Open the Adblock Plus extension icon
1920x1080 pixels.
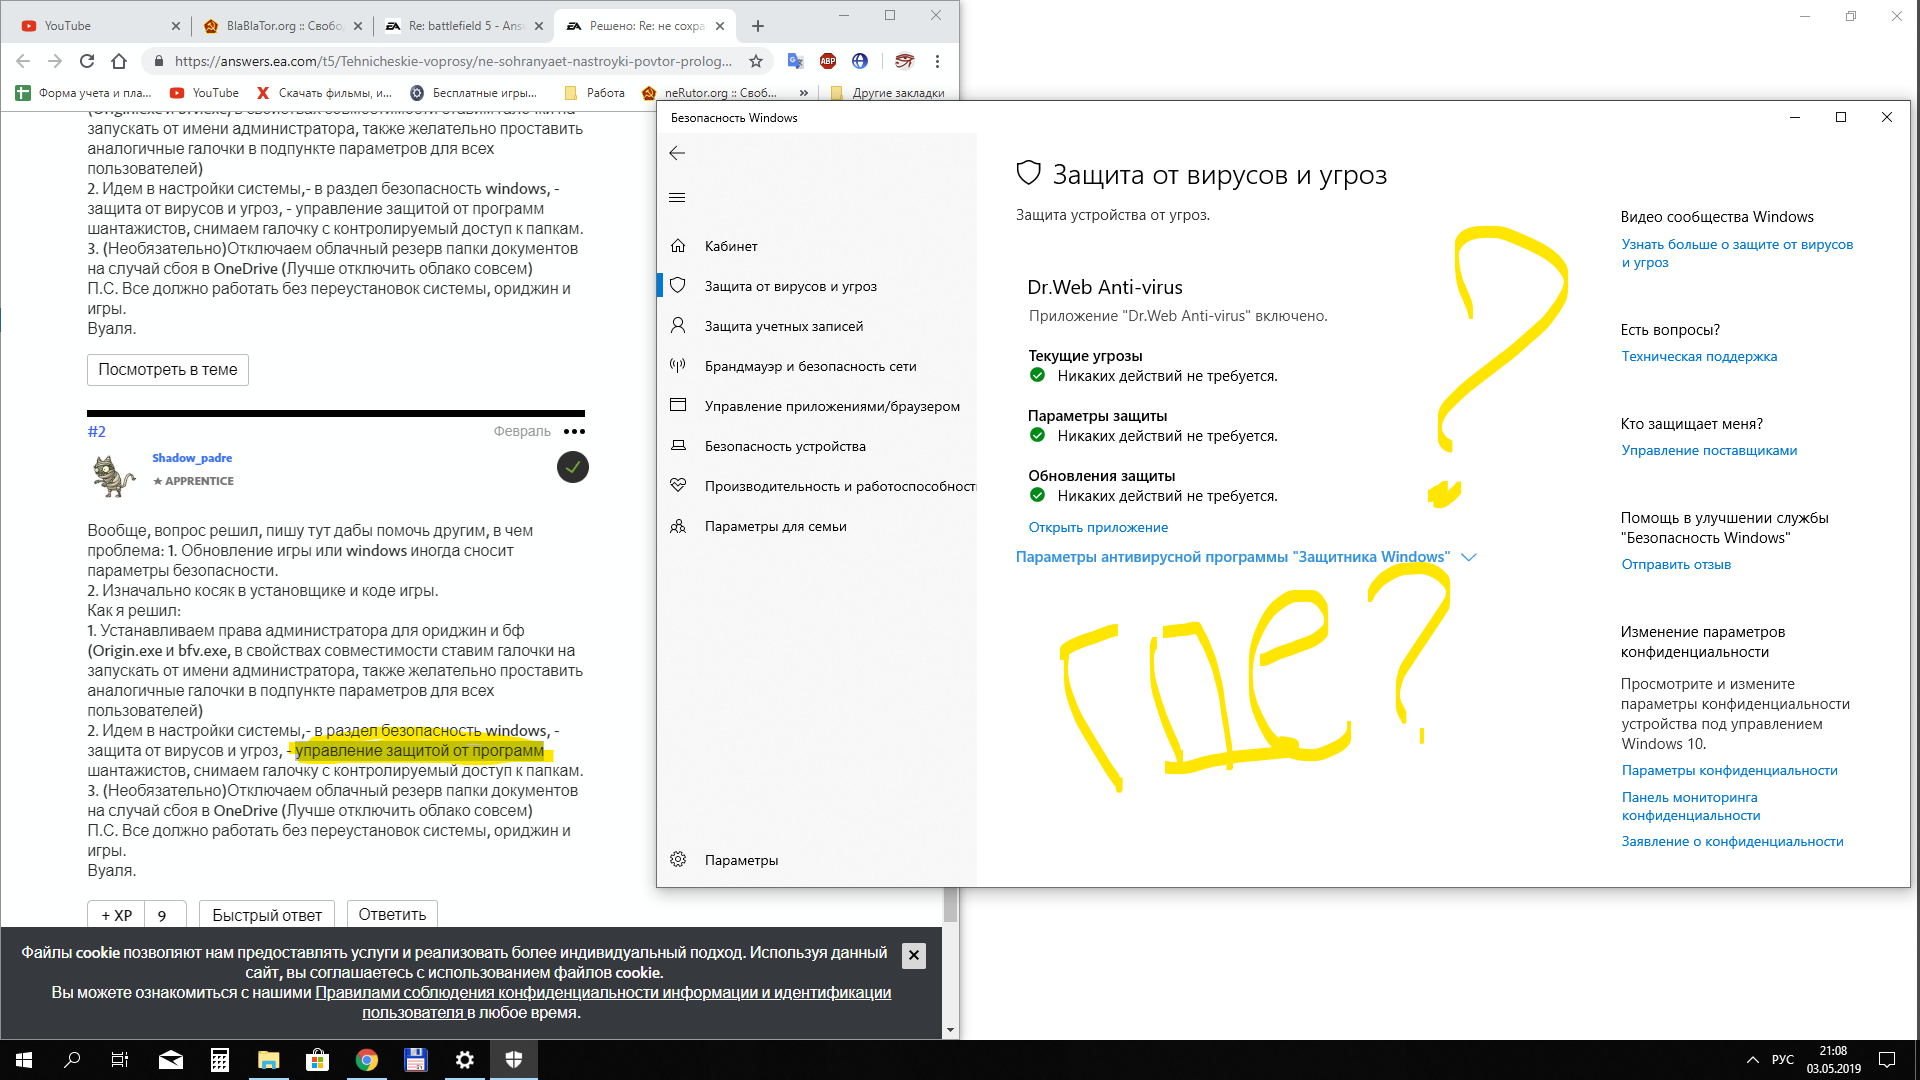[827, 61]
